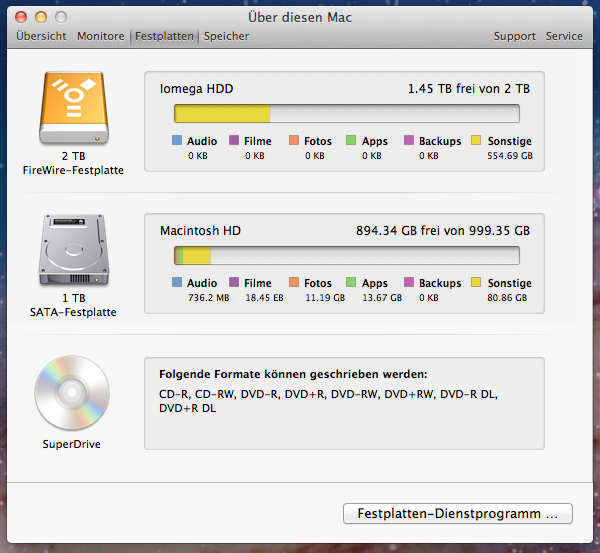Click the Iomega HDD volume name
The width and height of the screenshot is (600, 553).
click(x=196, y=89)
